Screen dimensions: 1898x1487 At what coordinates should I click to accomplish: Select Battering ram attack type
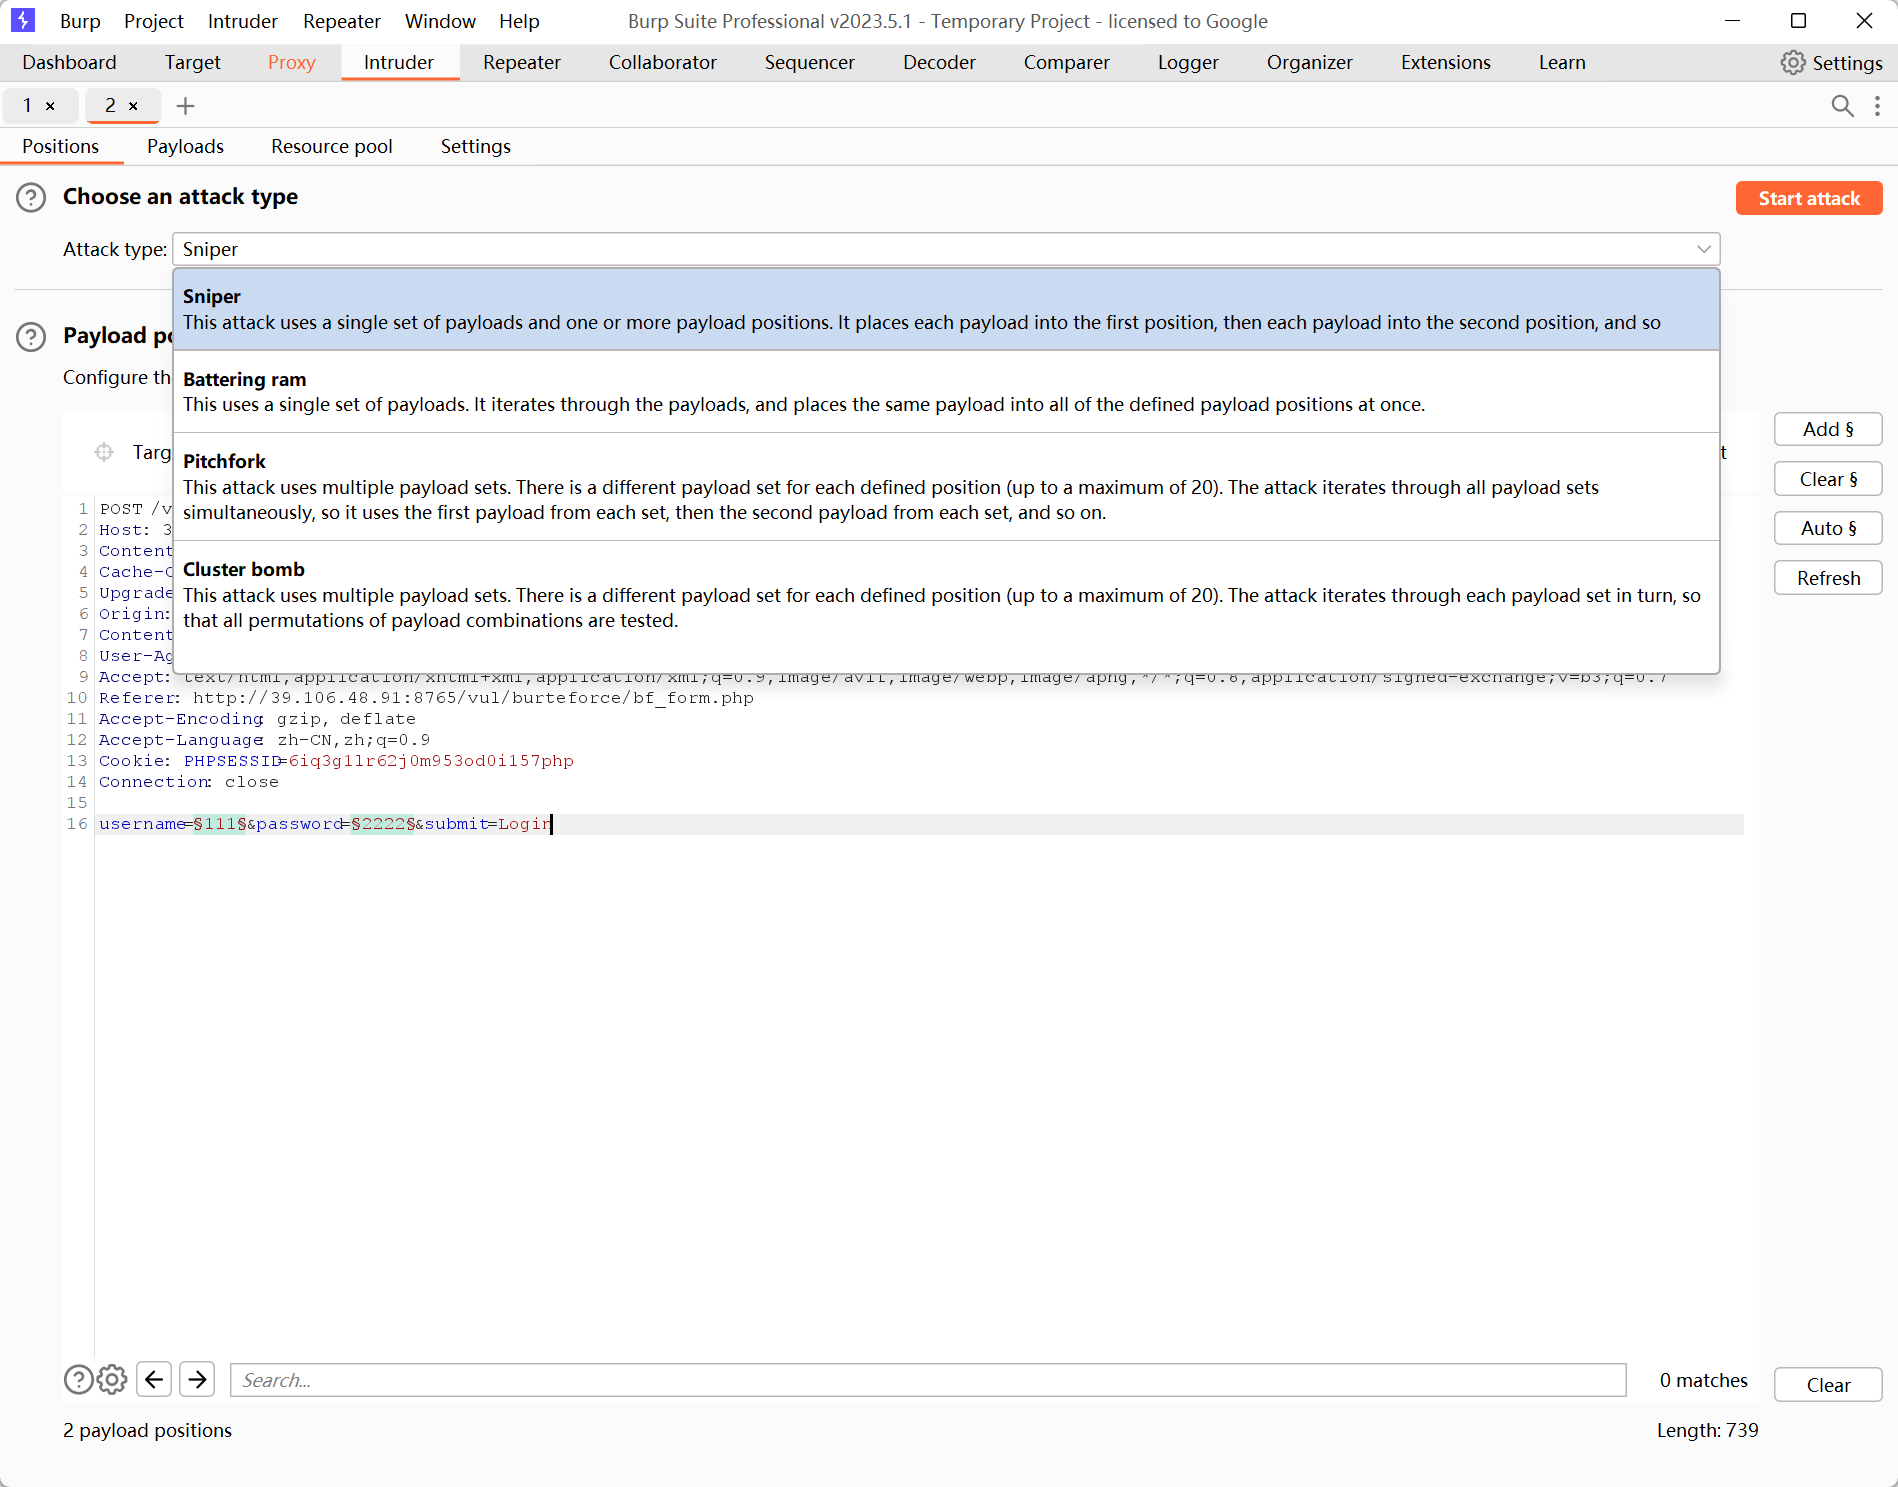946,392
